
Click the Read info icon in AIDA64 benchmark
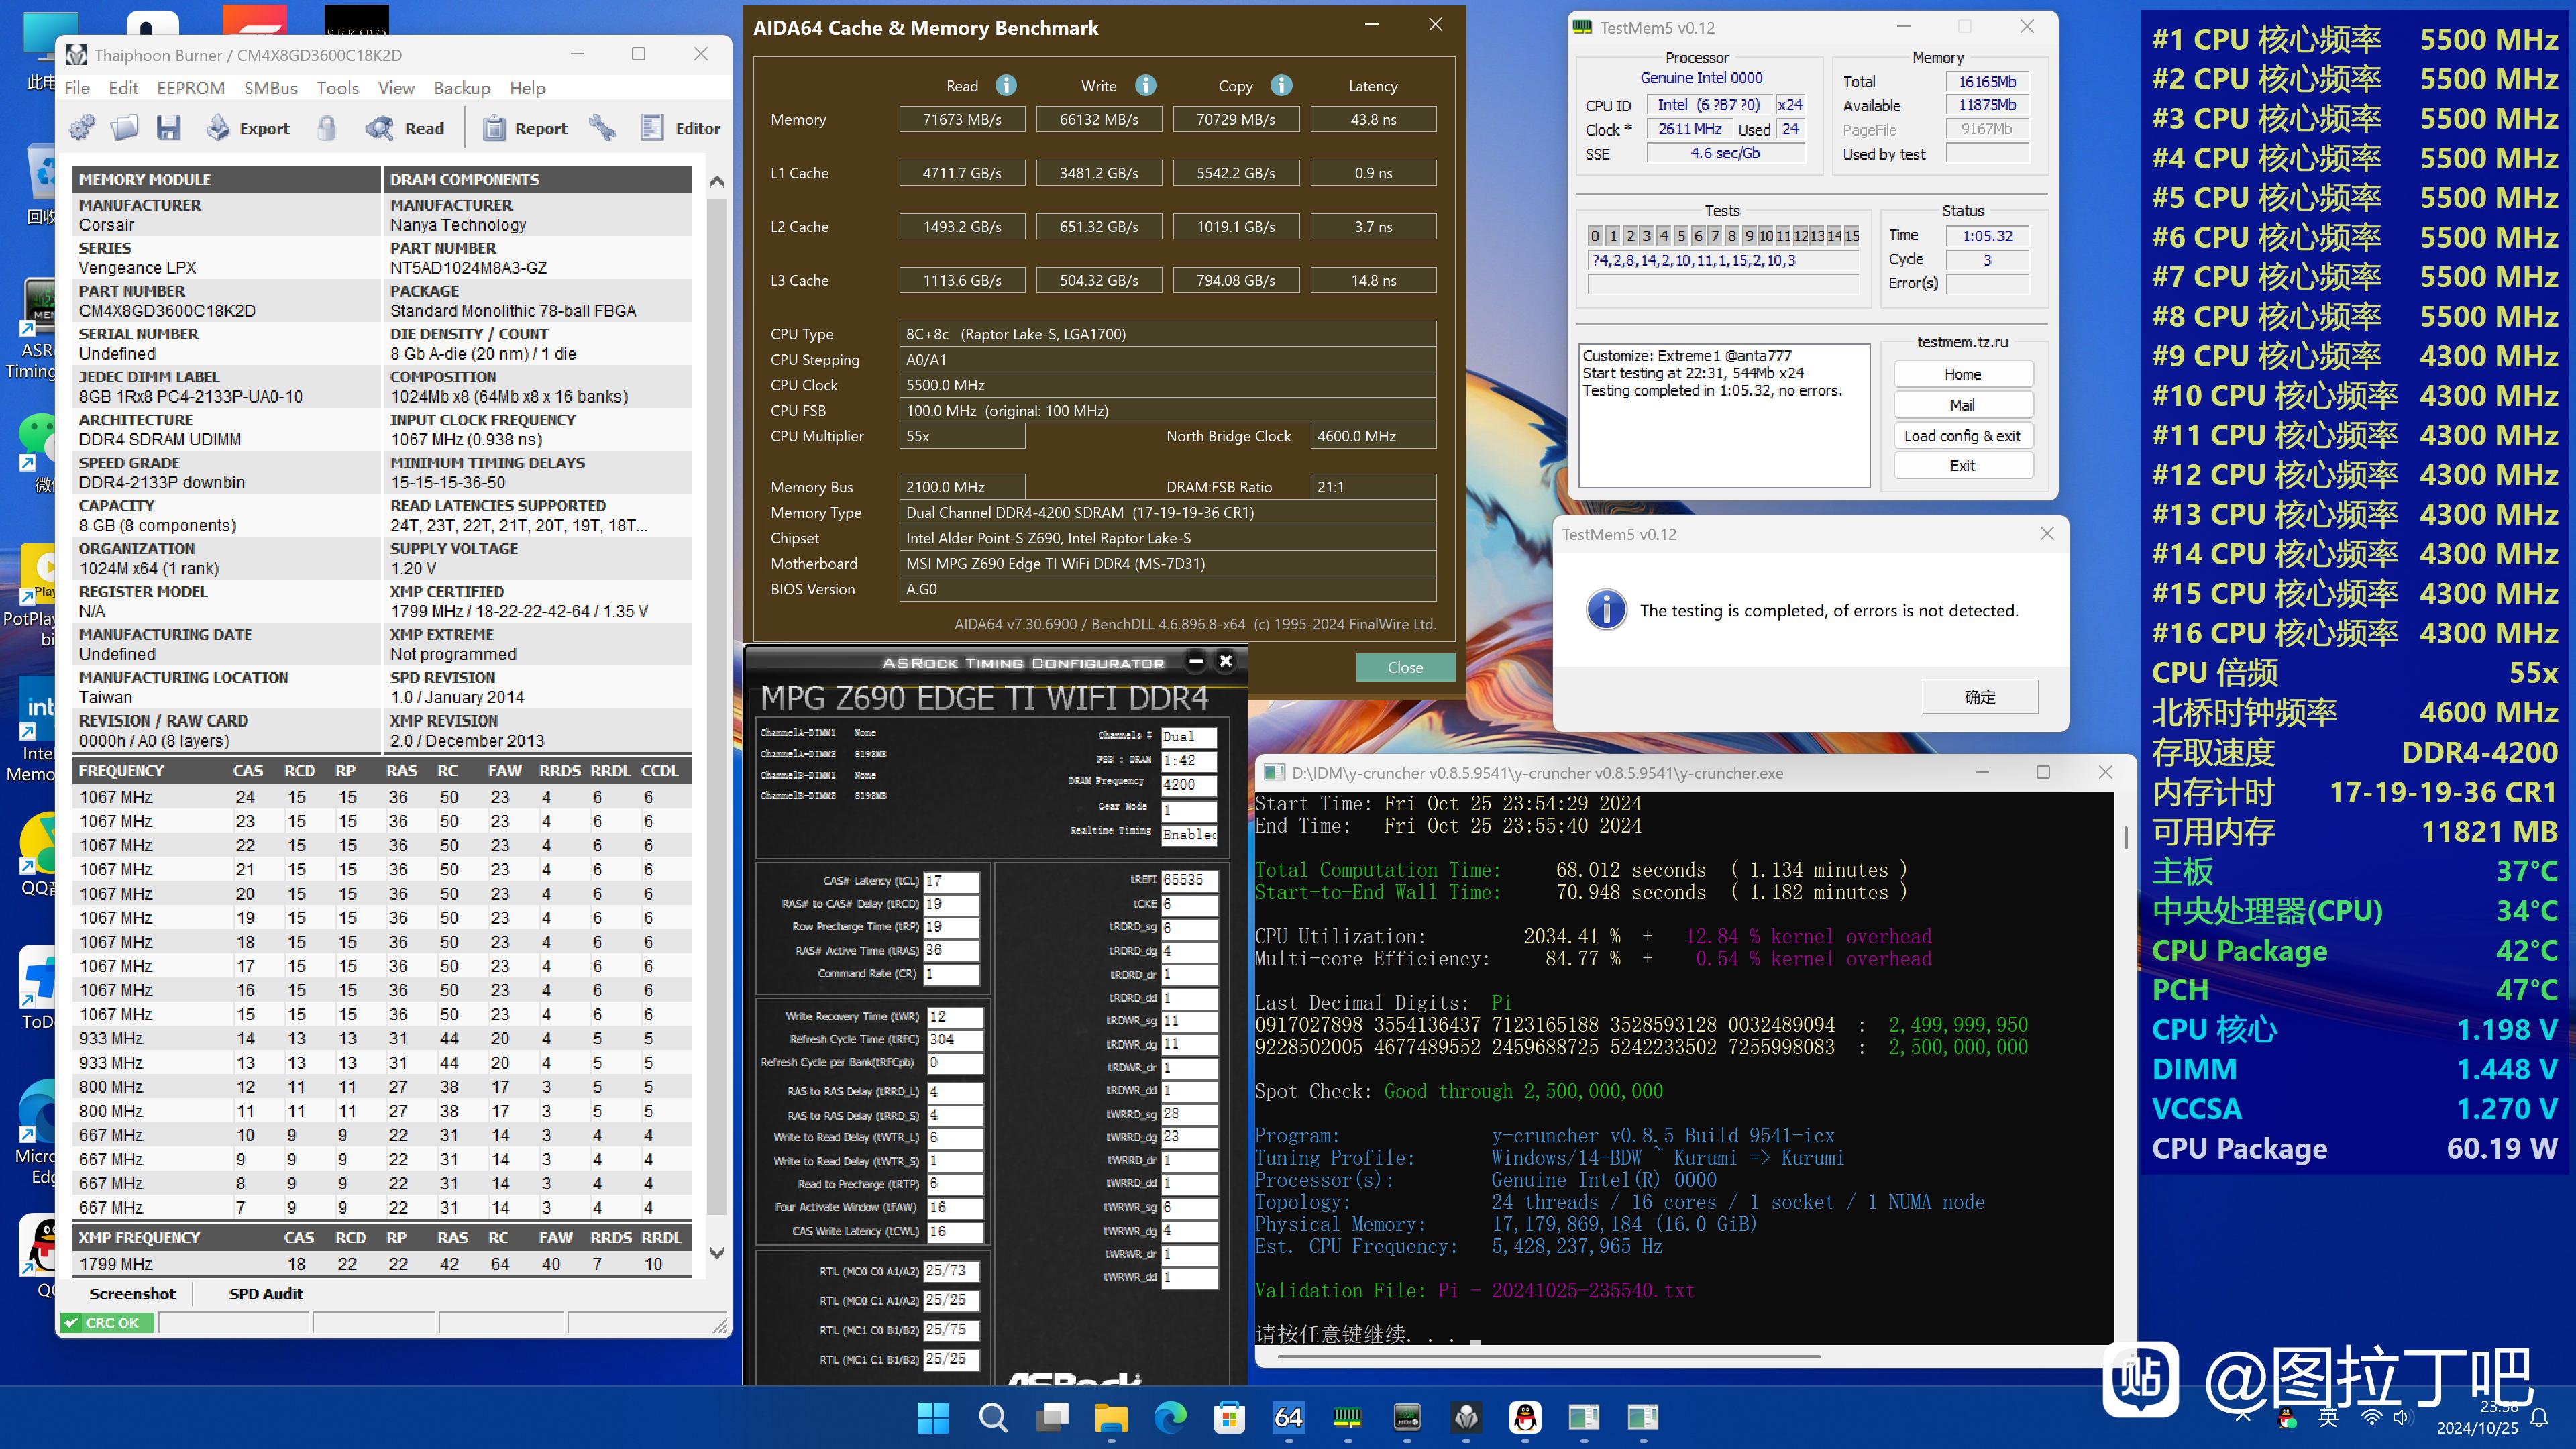coord(1006,86)
